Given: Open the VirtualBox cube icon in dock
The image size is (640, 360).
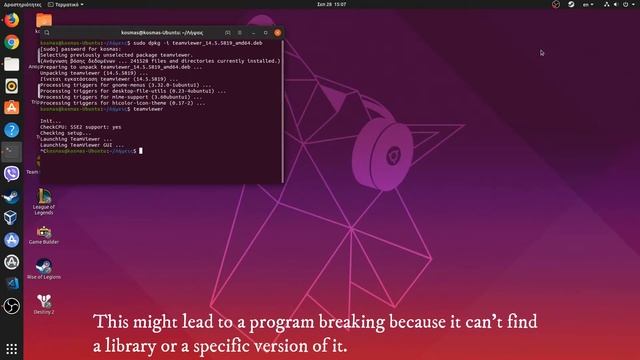Looking at the screenshot, I should pos(11,218).
